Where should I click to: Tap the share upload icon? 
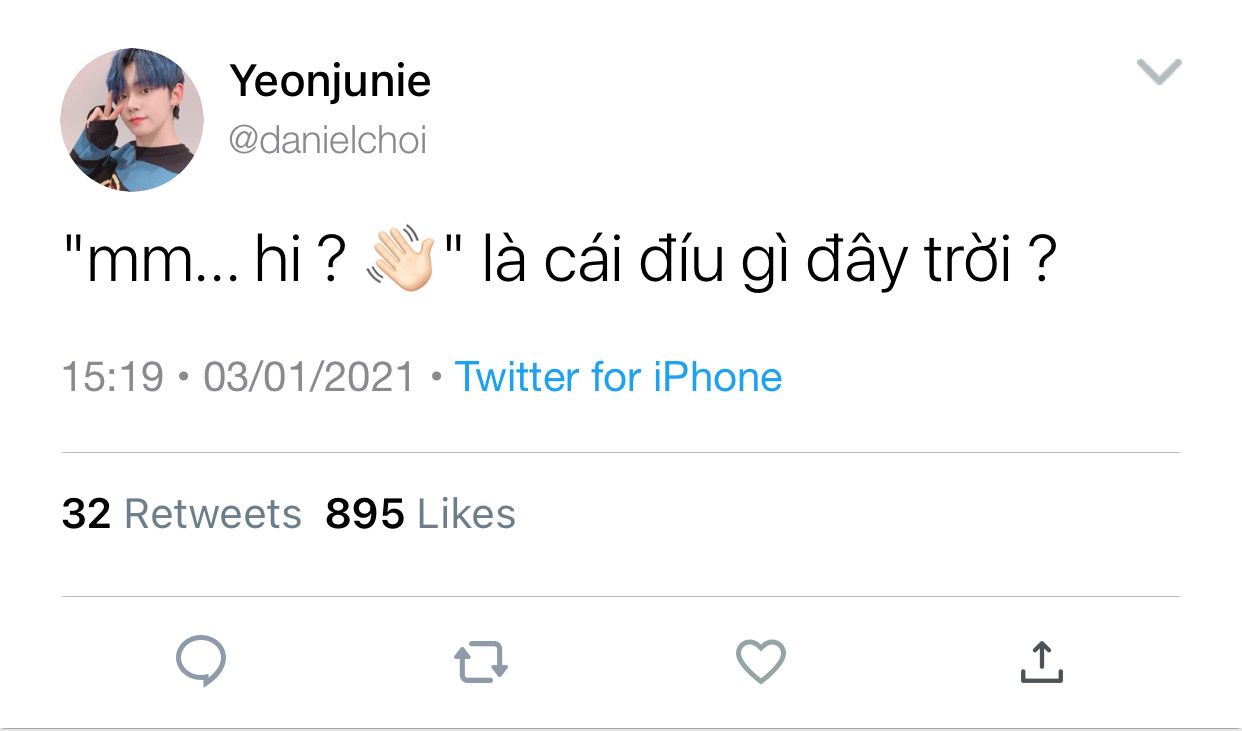click(x=1041, y=662)
